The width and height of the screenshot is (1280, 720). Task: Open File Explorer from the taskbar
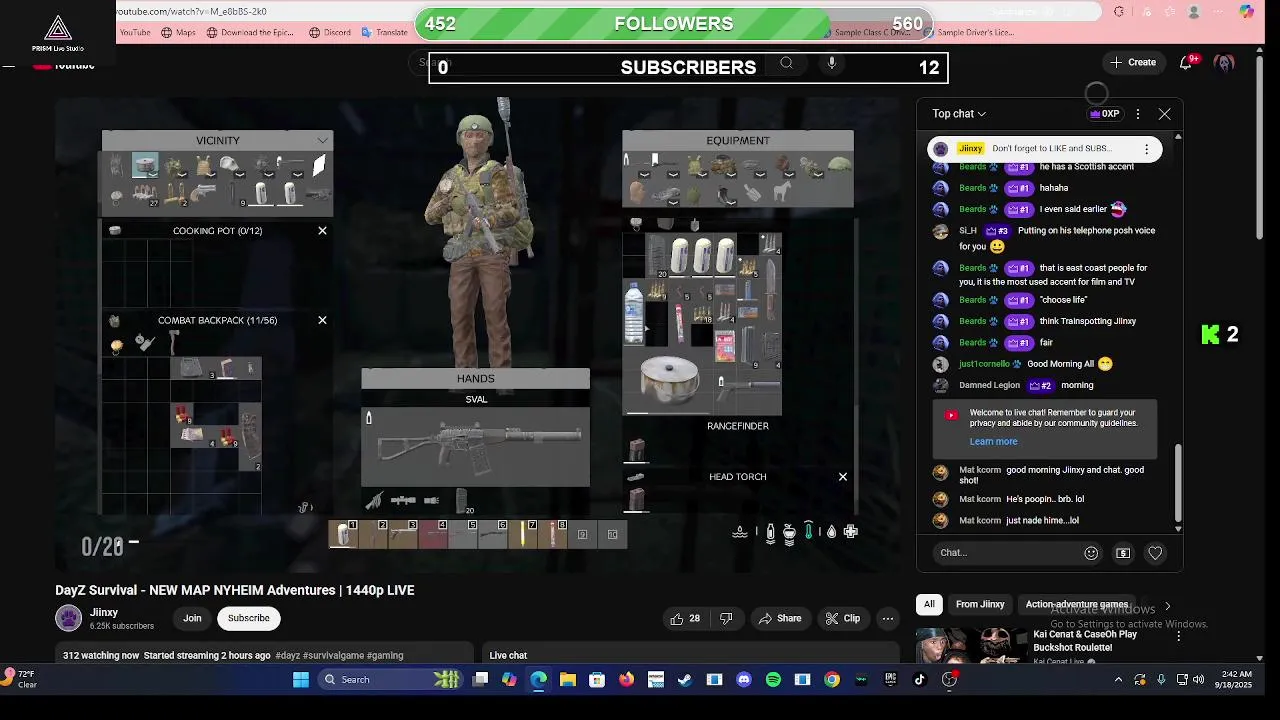[567, 680]
